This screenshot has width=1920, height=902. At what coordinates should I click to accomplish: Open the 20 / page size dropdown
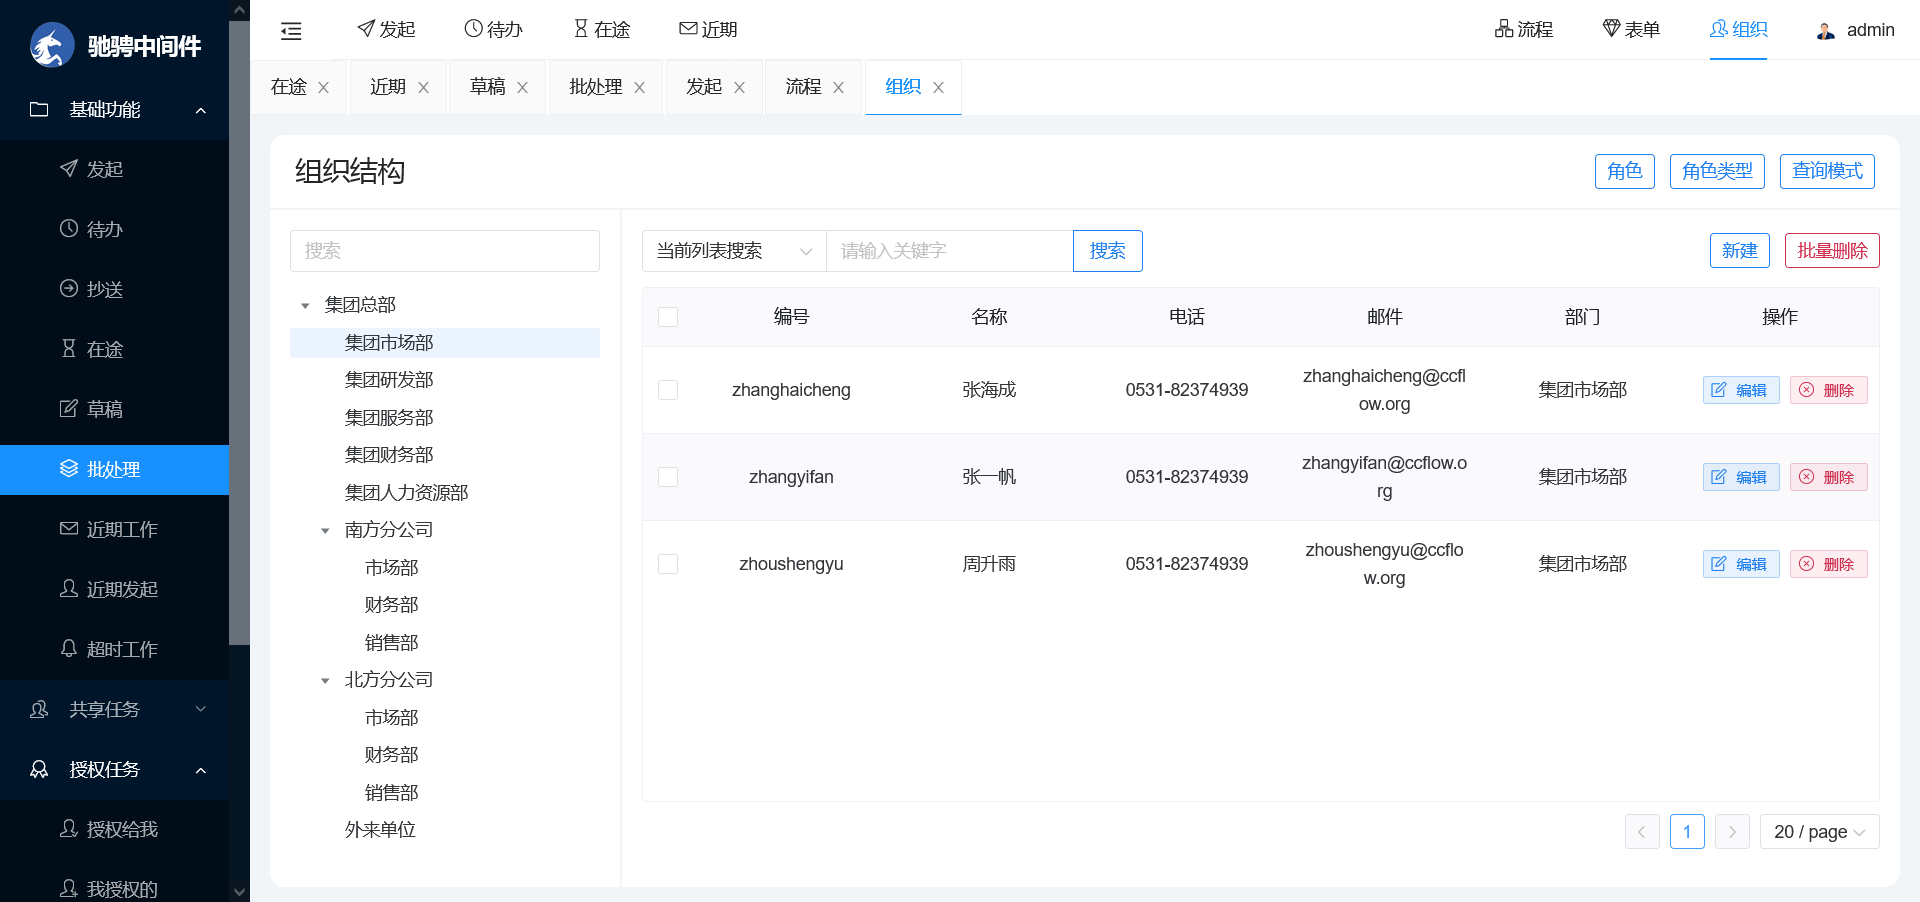coord(1819,831)
